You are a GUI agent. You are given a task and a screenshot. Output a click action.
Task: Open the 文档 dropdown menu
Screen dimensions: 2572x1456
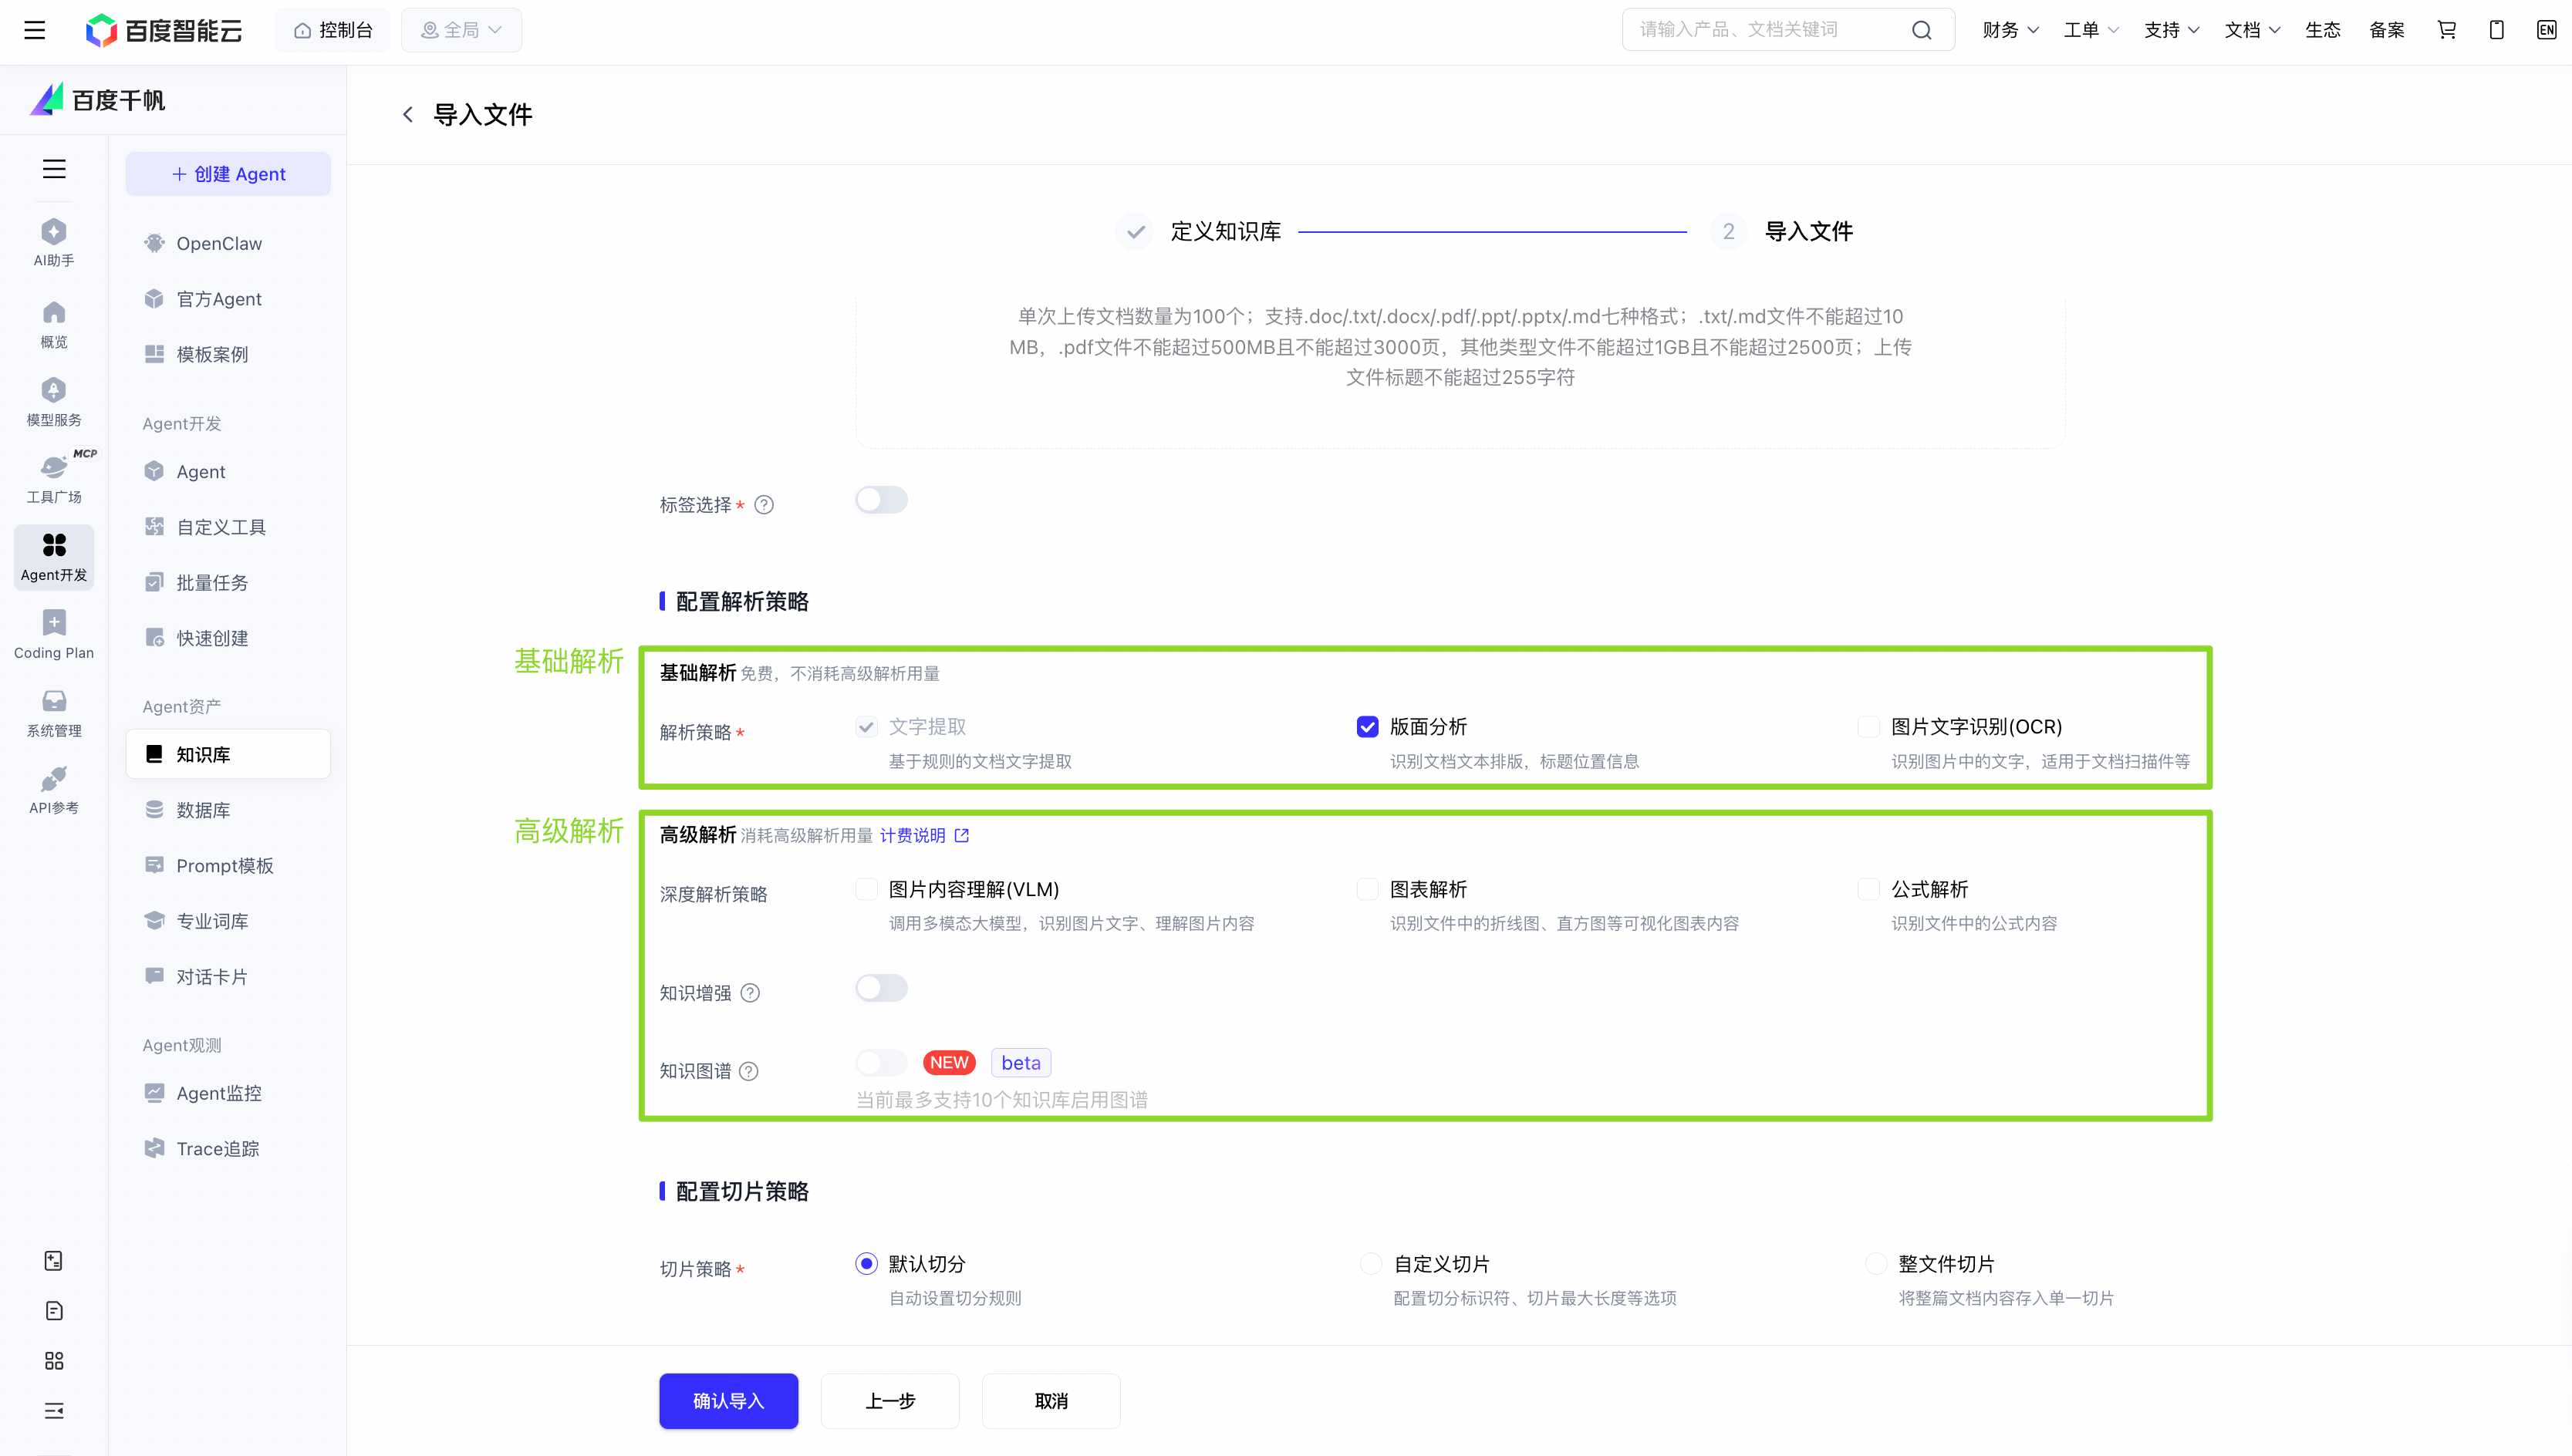(2252, 30)
